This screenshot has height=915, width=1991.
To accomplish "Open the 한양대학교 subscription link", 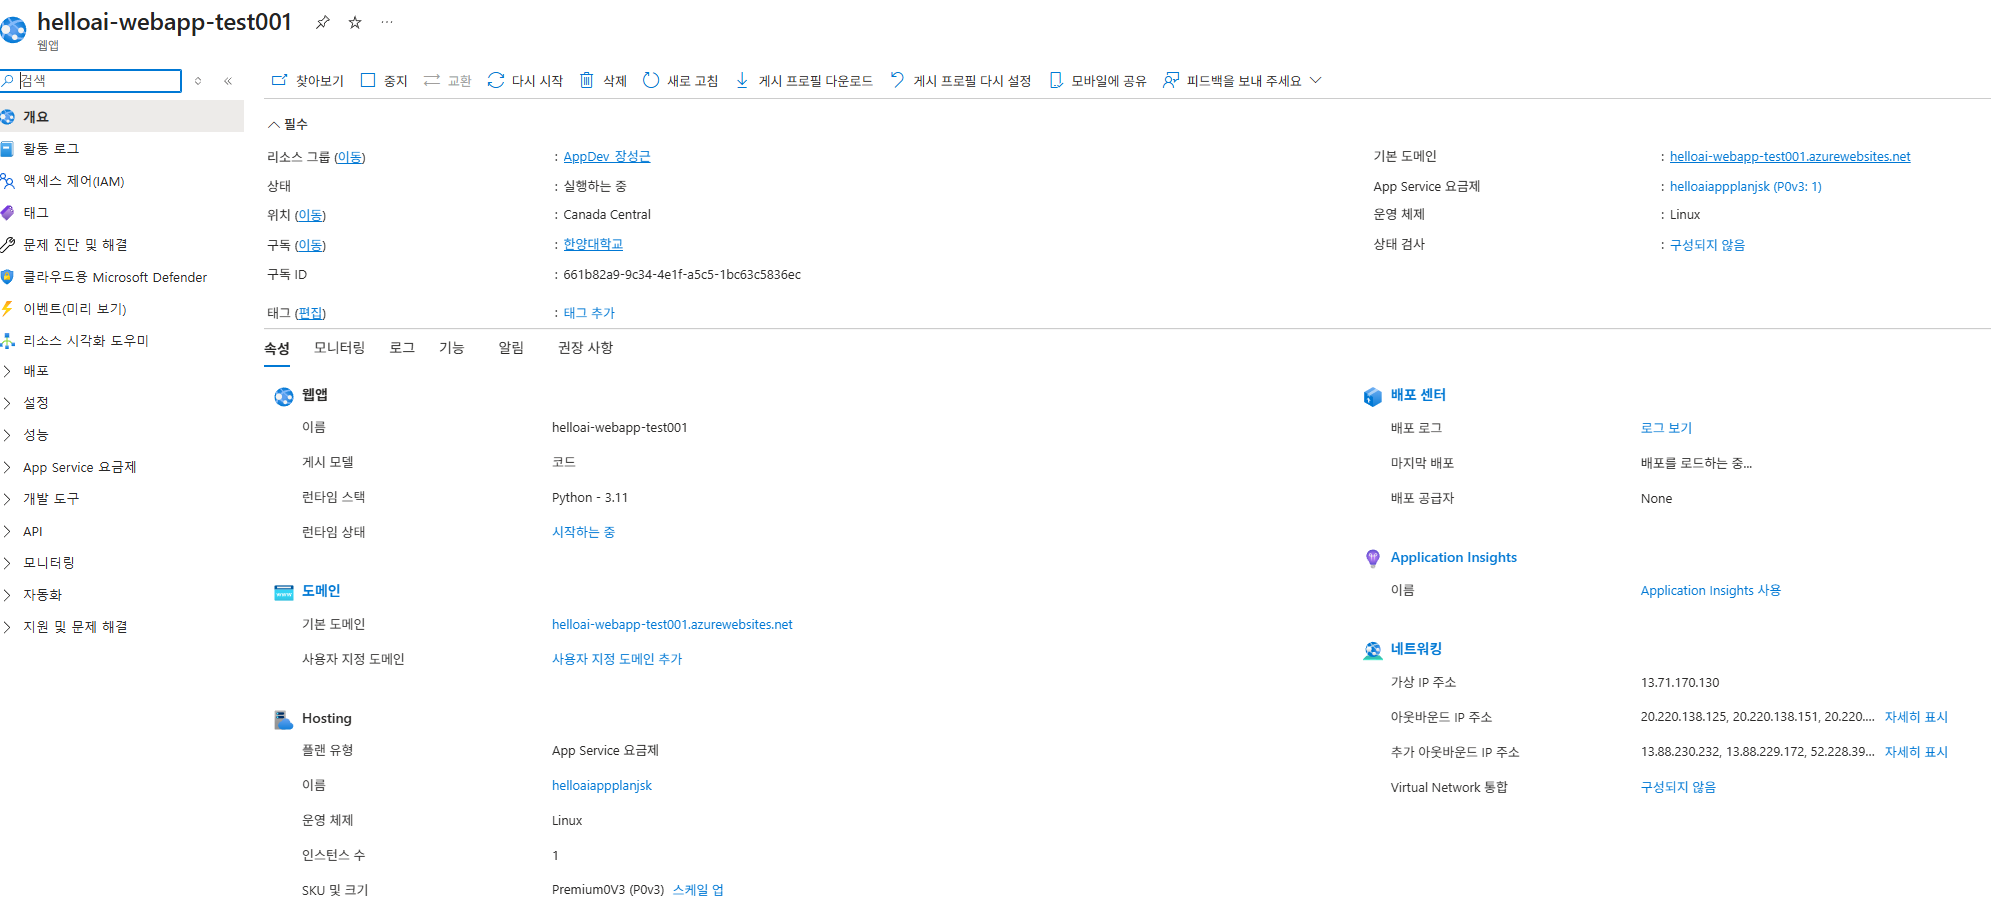I will [593, 245].
